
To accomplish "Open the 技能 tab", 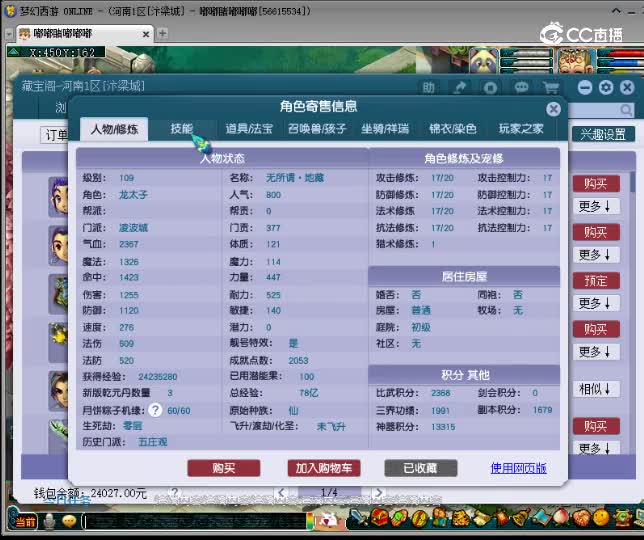I will [182, 129].
